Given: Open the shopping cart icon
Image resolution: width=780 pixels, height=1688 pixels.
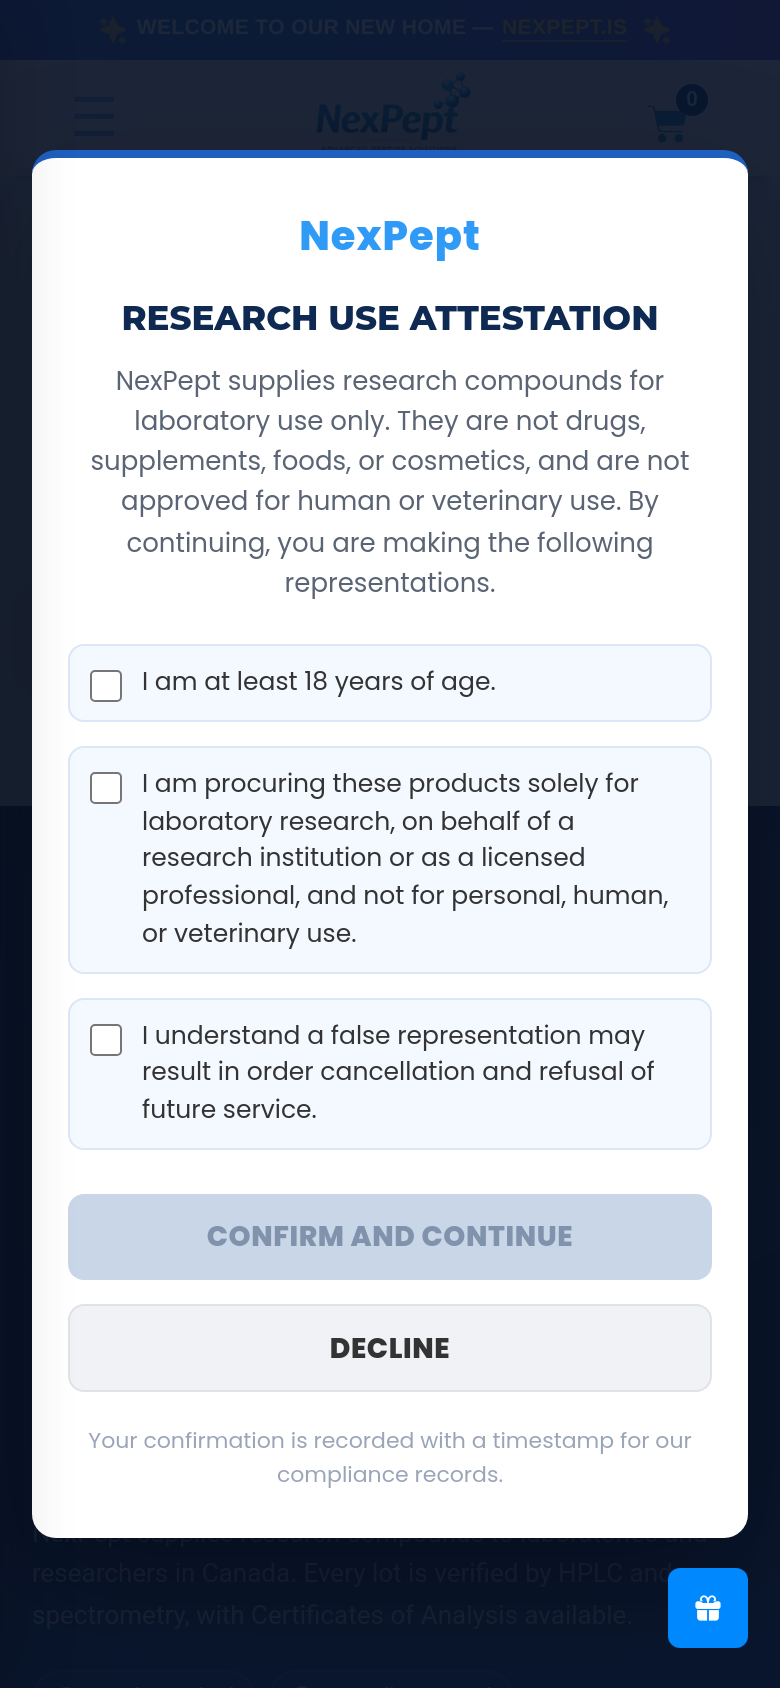Looking at the screenshot, I should coord(668,124).
